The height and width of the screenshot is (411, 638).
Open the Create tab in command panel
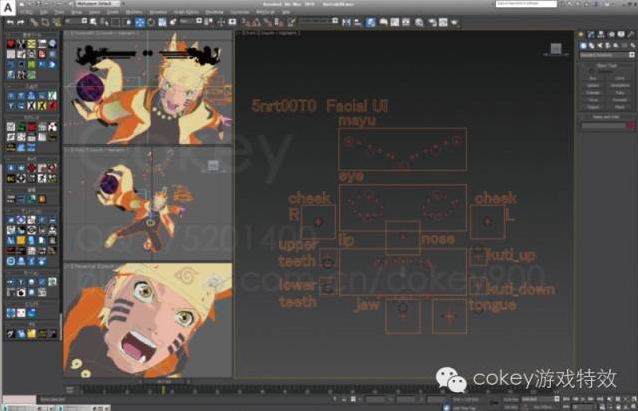583,36
